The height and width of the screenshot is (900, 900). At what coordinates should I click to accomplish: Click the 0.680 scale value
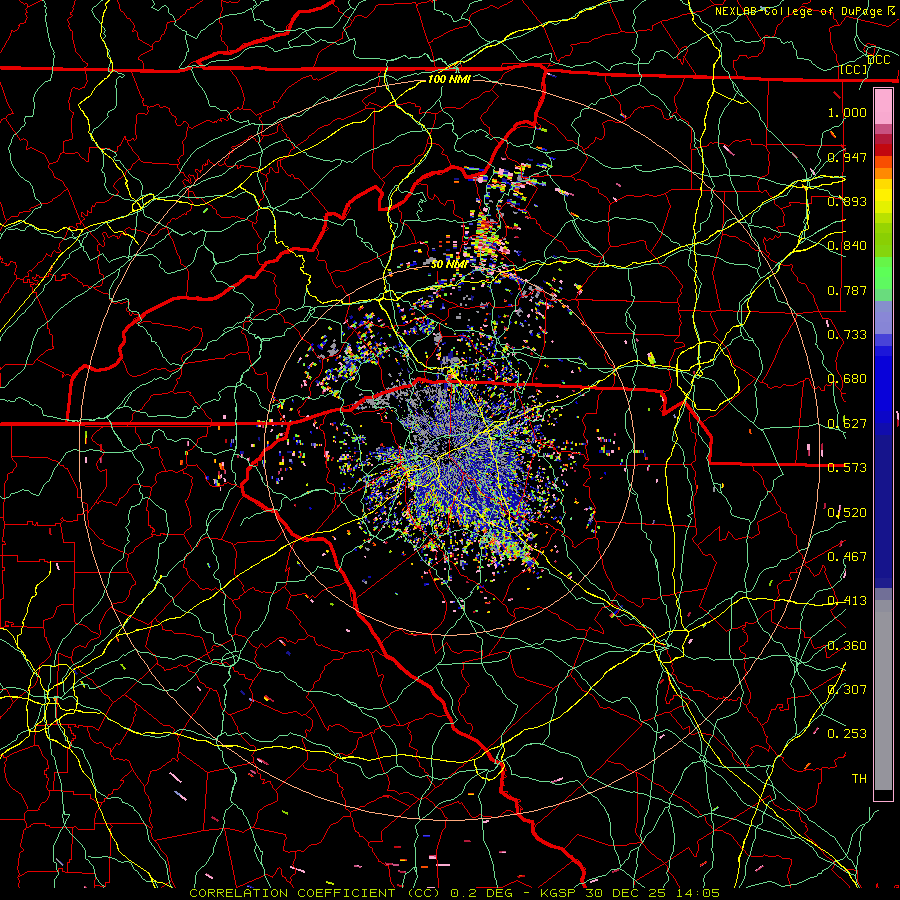[847, 379]
